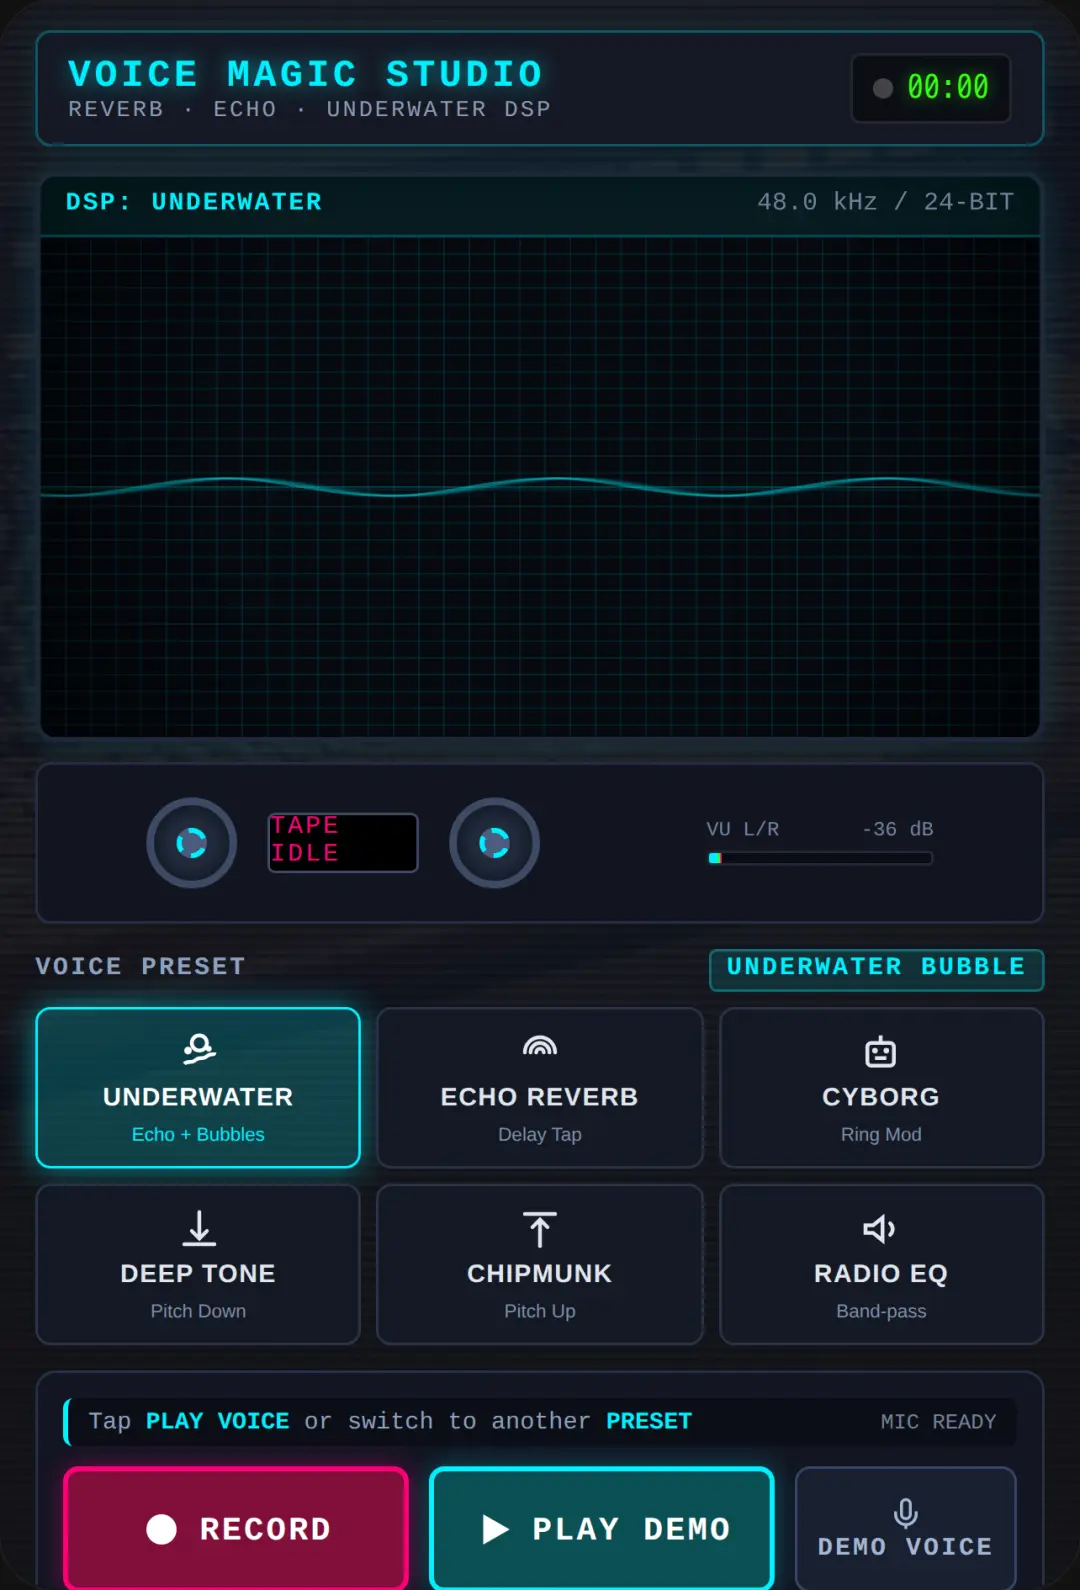The image size is (1080, 1590).
Task: Click the DSP: UNDERWATER label
Action: [194, 202]
